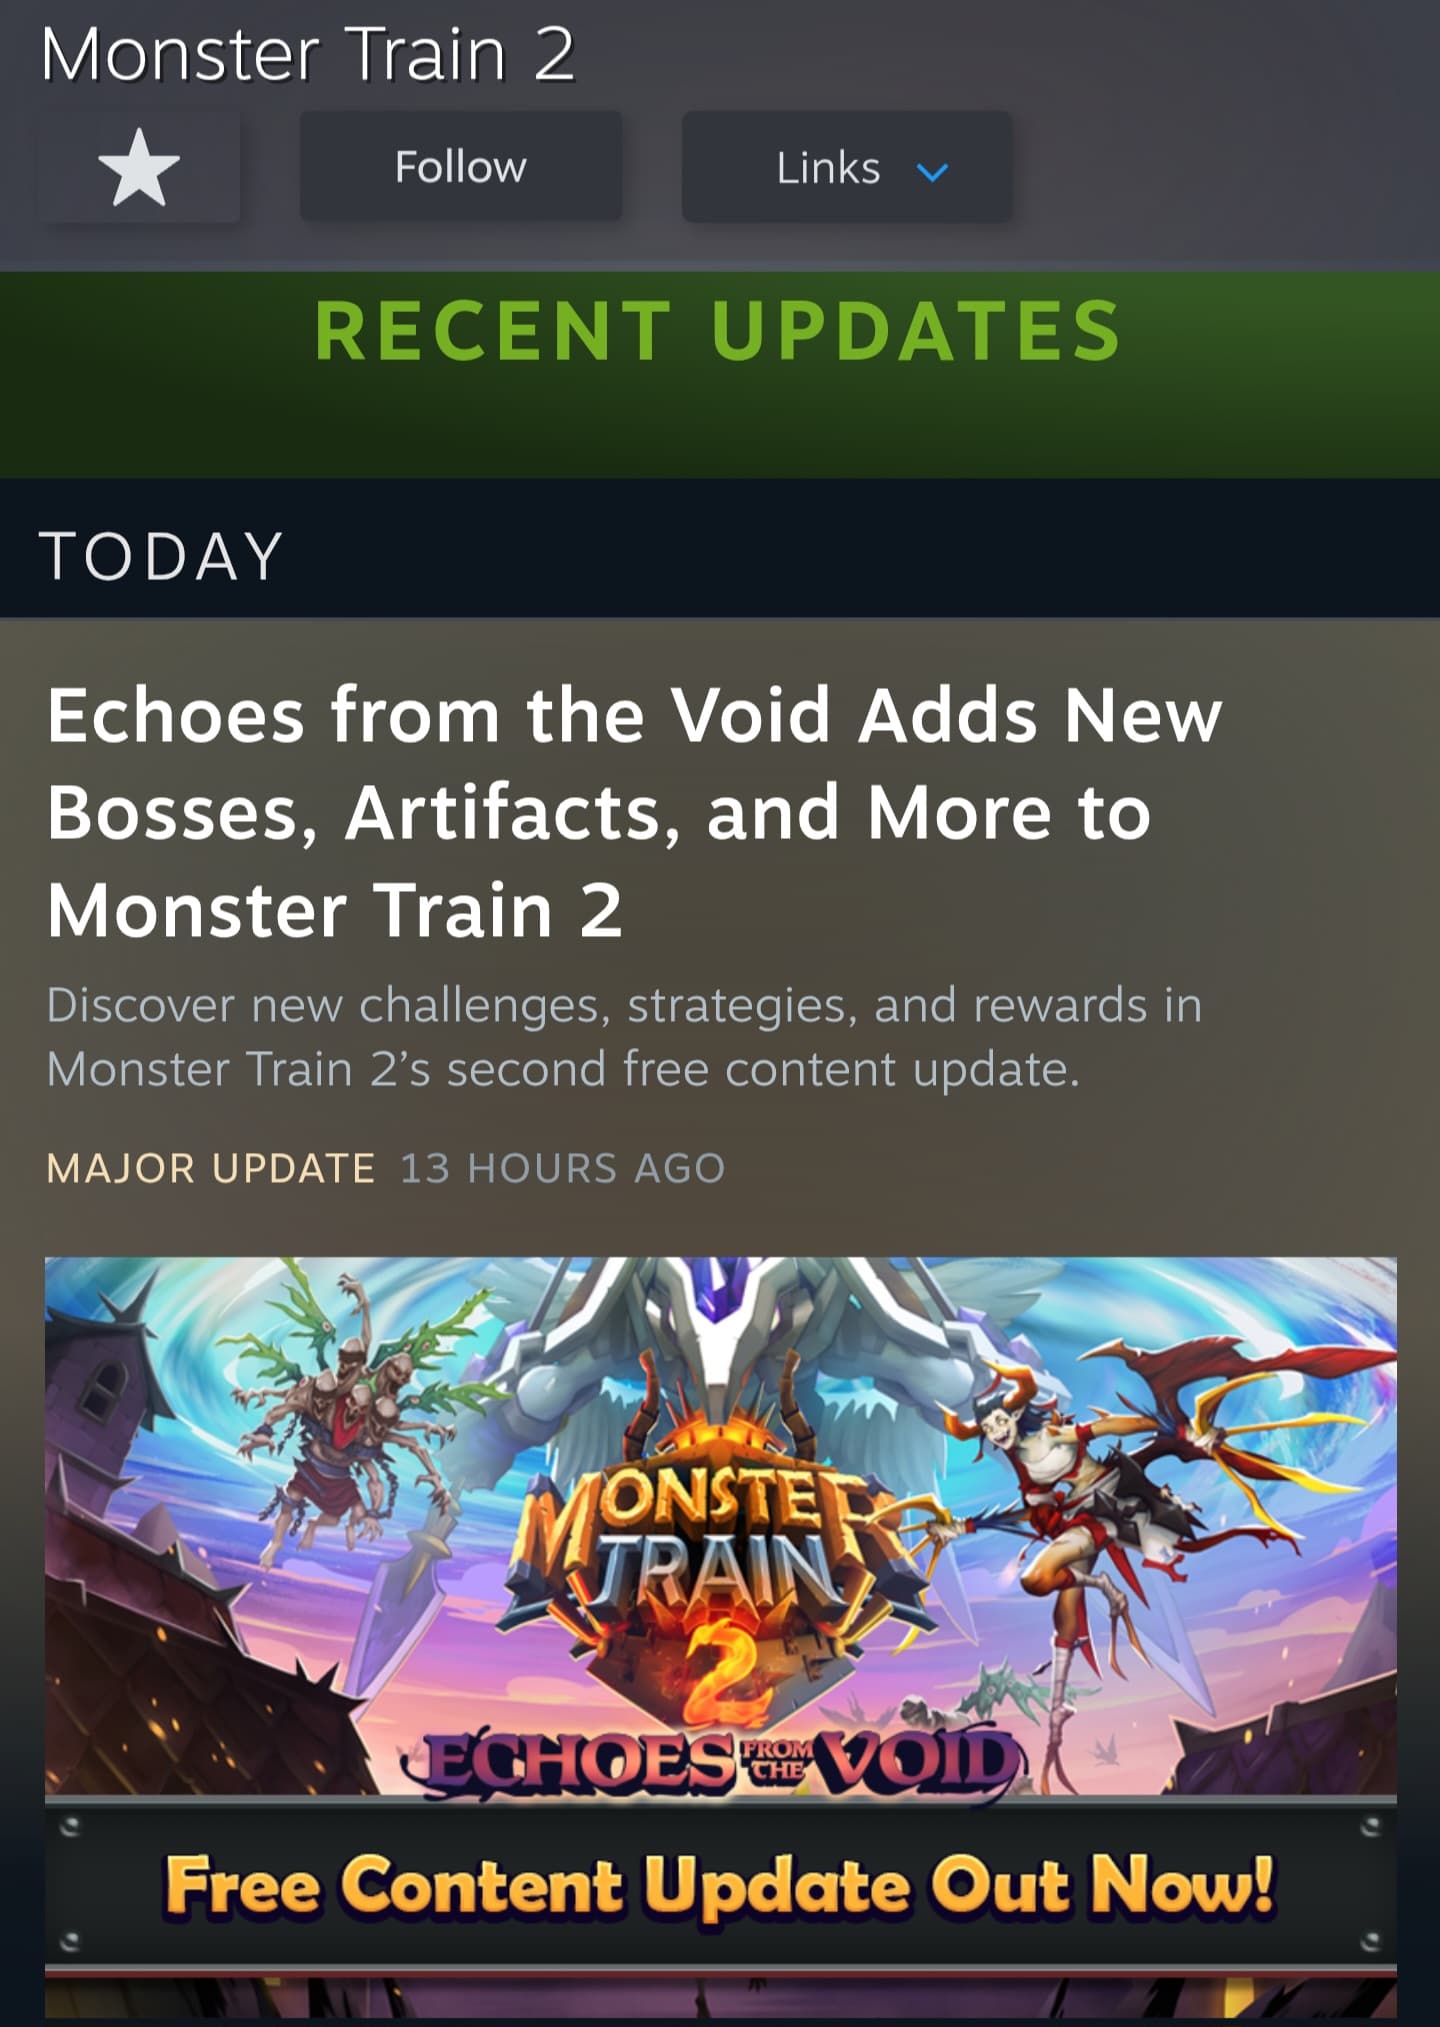Image resolution: width=1440 pixels, height=2027 pixels.
Task: Open the Monster Train 2 page title
Action: 308,53
